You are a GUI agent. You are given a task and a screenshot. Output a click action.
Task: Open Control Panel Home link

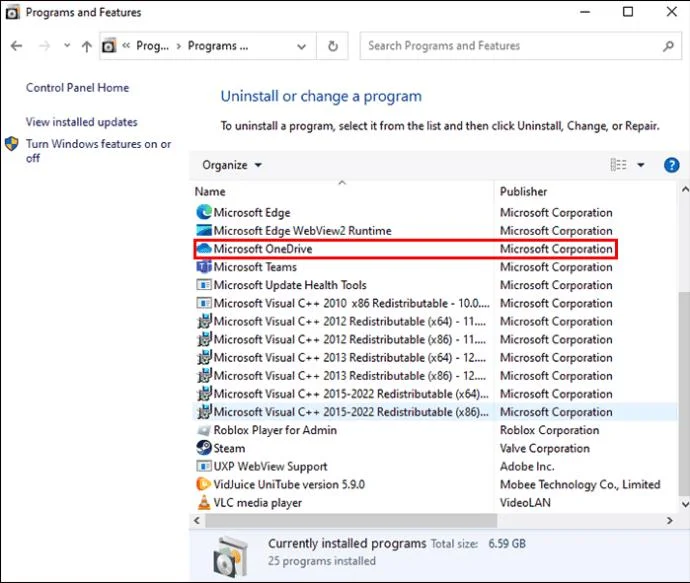coord(77,88)
